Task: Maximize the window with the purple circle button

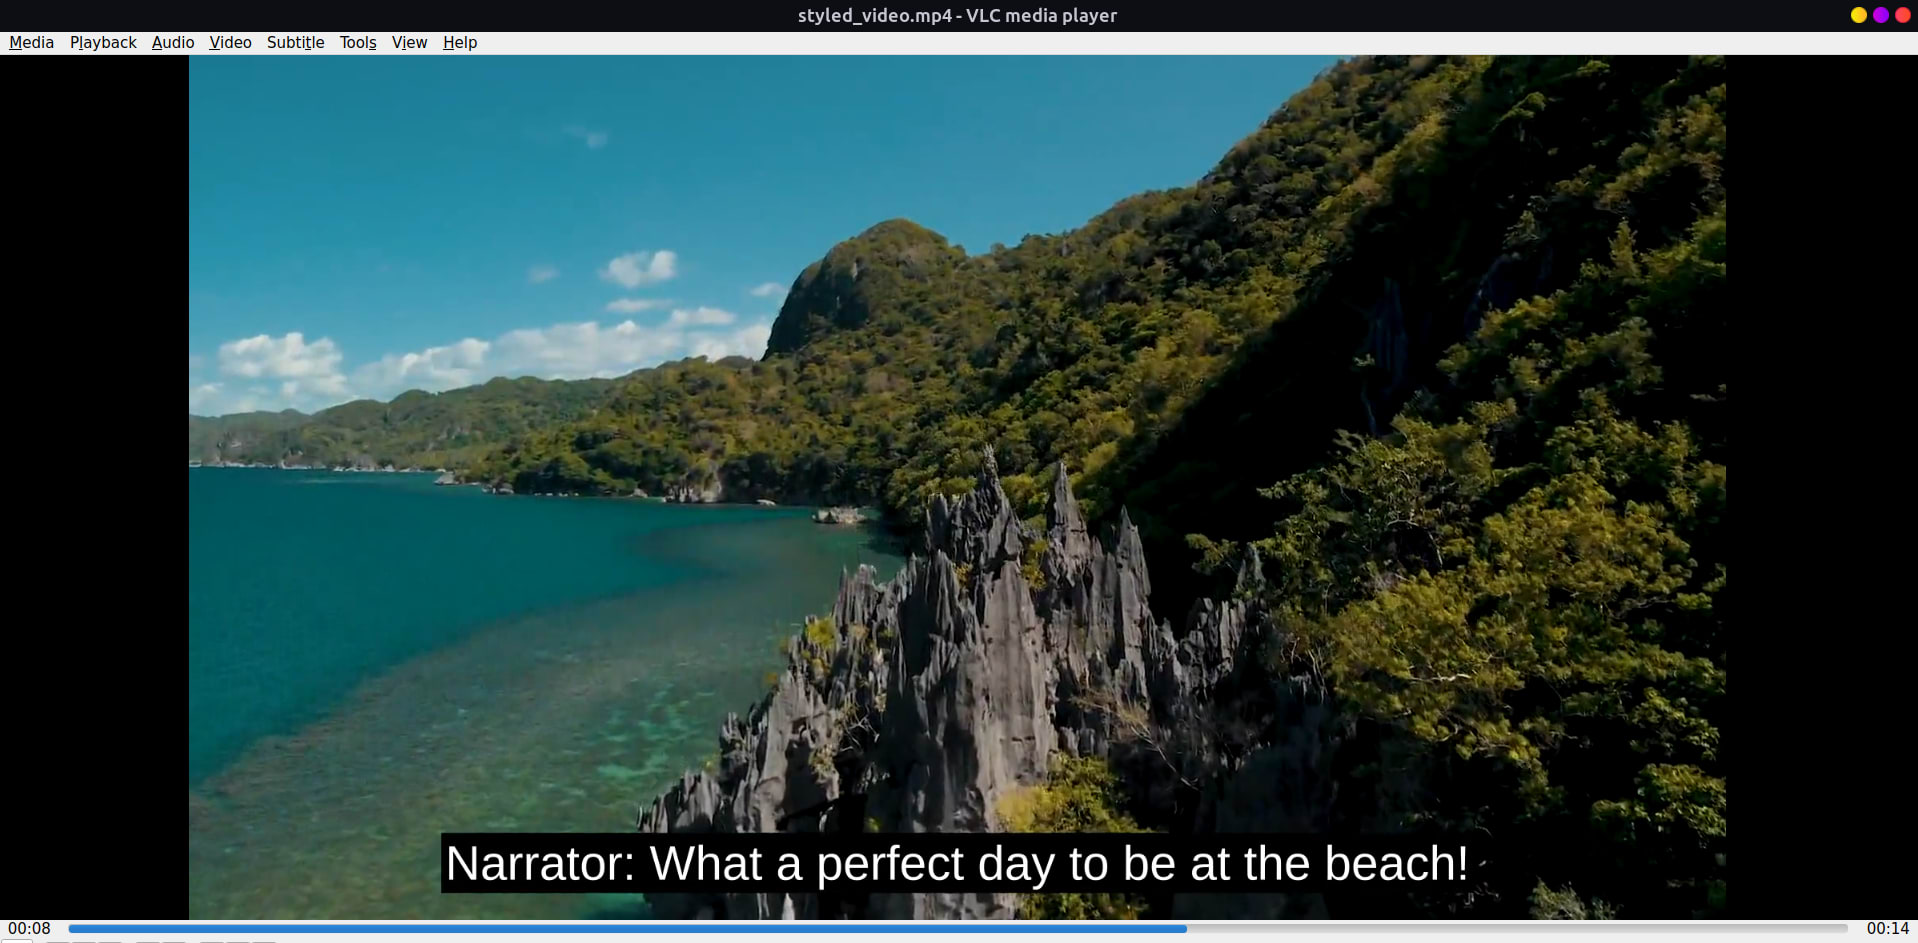Action: click(1880, 15)
